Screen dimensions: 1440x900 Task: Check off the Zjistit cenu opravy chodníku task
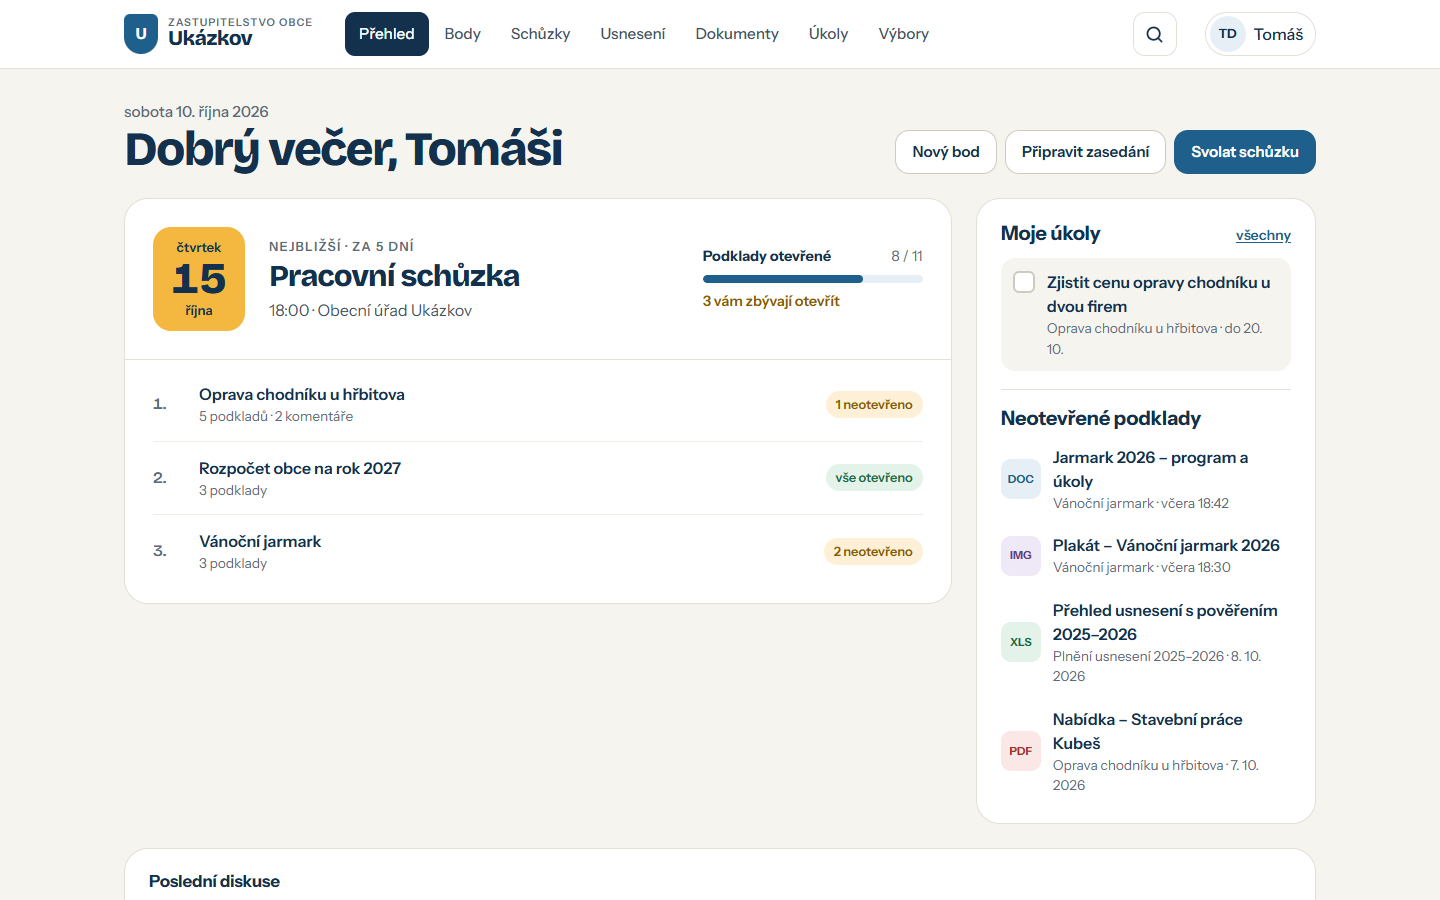click(1024, 282)
